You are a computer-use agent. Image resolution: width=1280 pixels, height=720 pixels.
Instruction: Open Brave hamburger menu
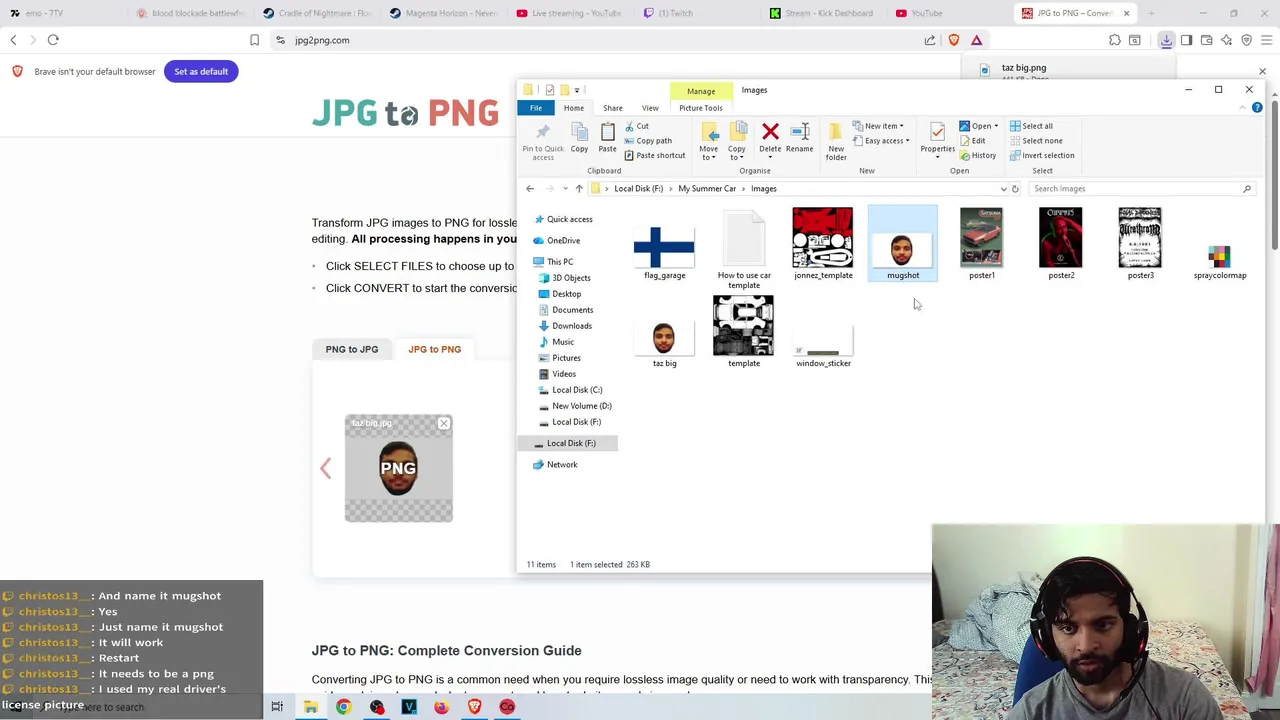pyautogui.click(x=1267, y=40)
